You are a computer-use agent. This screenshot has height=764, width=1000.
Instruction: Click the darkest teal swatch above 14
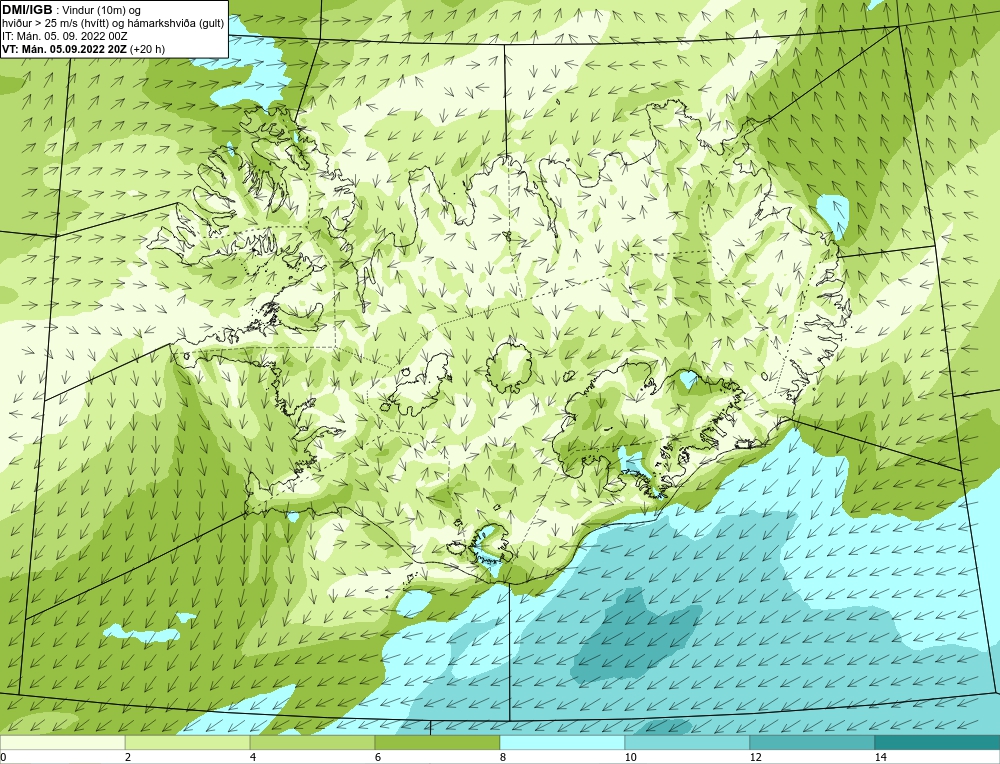pos(938,742)
